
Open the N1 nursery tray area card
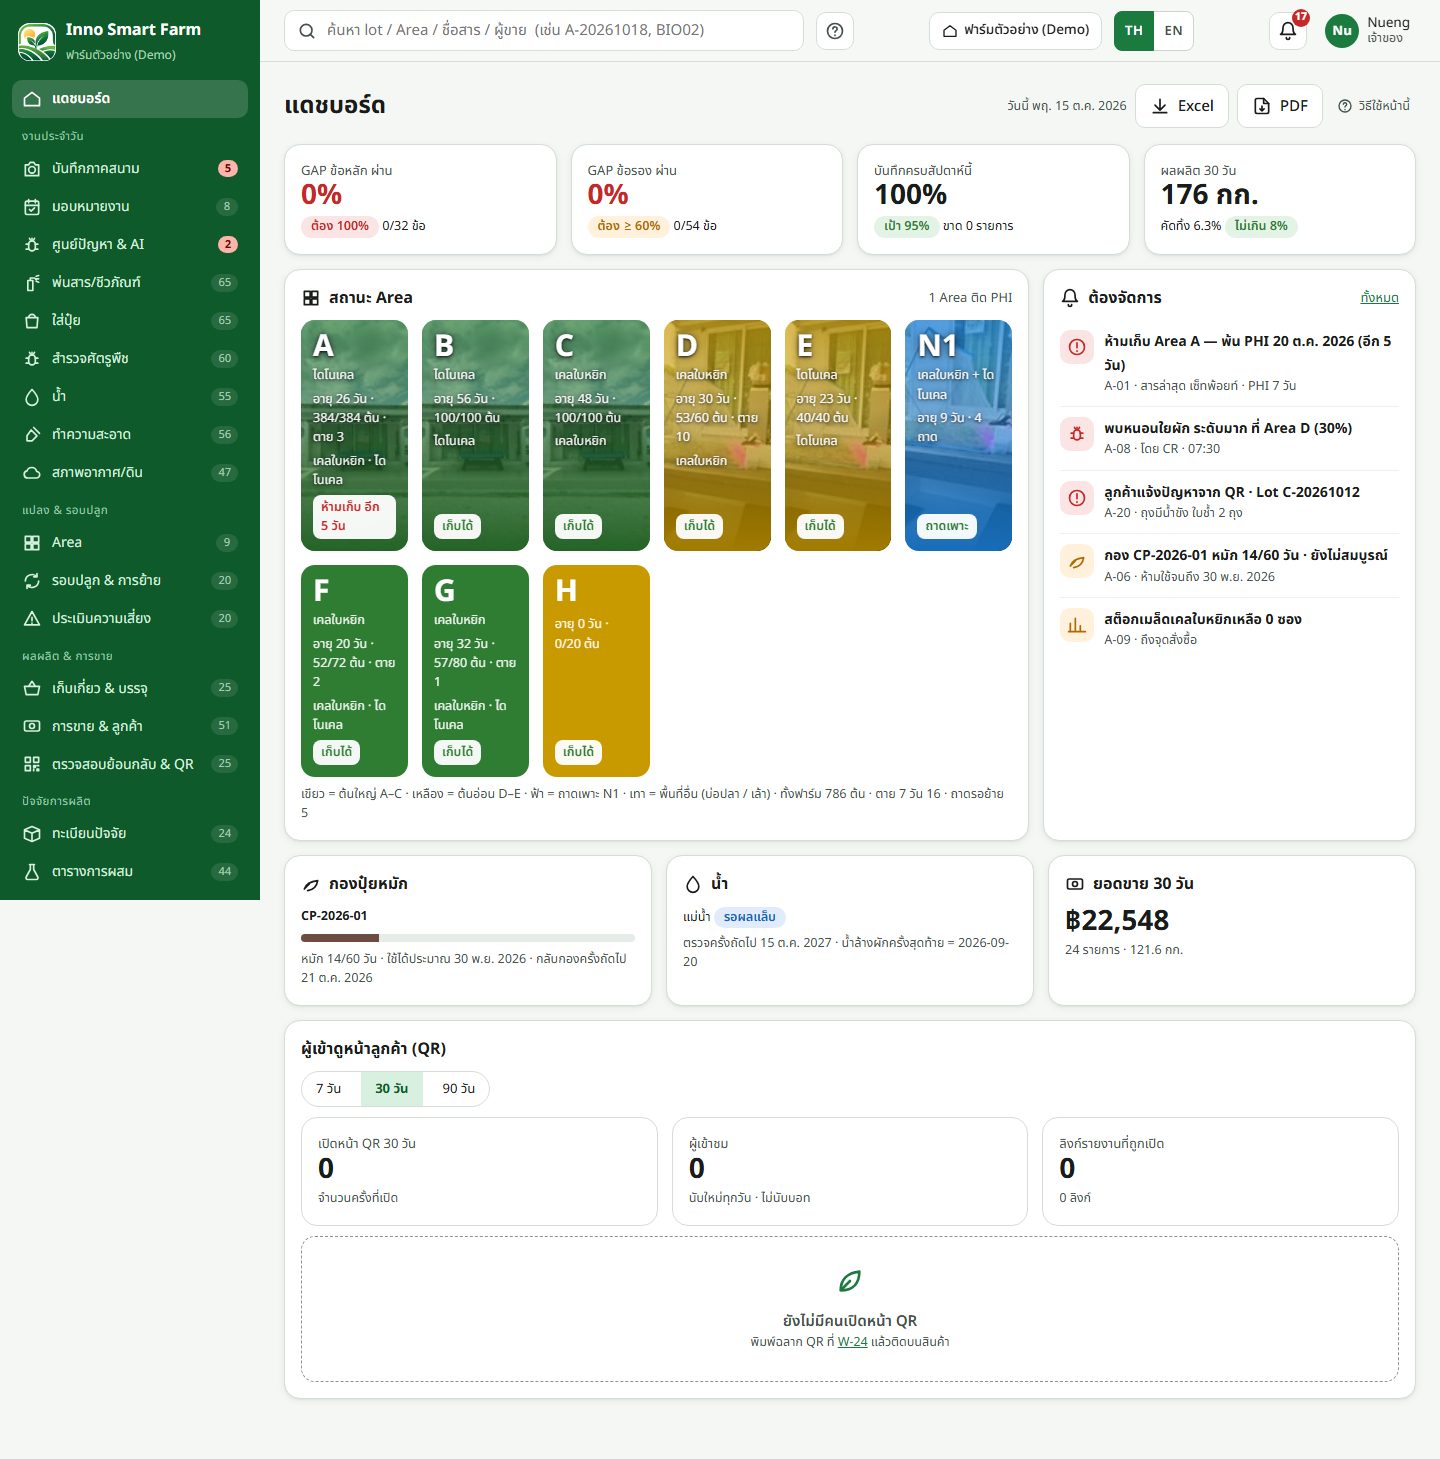point(958,435)
